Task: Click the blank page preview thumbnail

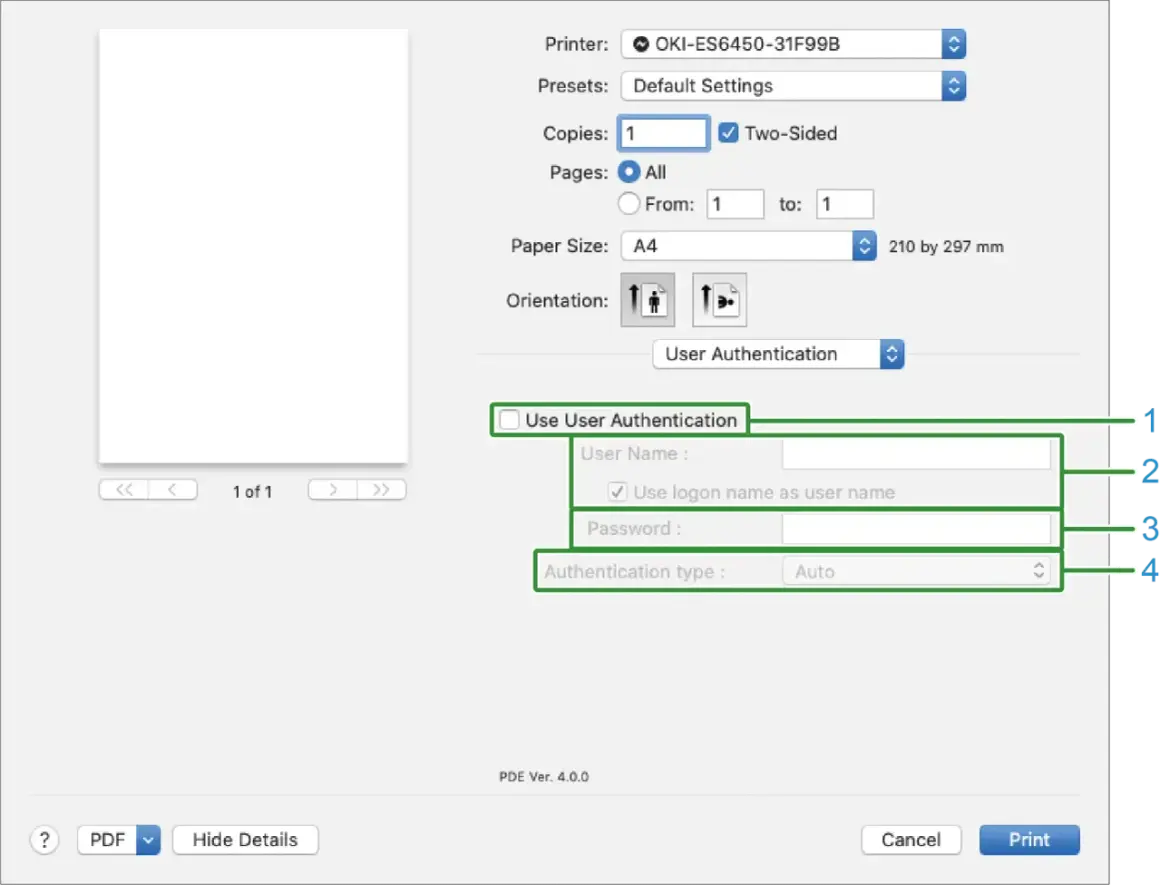Action: tap(254, 246)
